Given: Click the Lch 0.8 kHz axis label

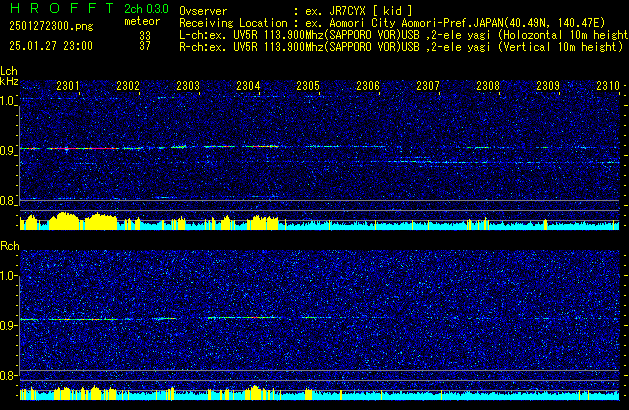Looking at the screenshot, I should coord(8,201).
